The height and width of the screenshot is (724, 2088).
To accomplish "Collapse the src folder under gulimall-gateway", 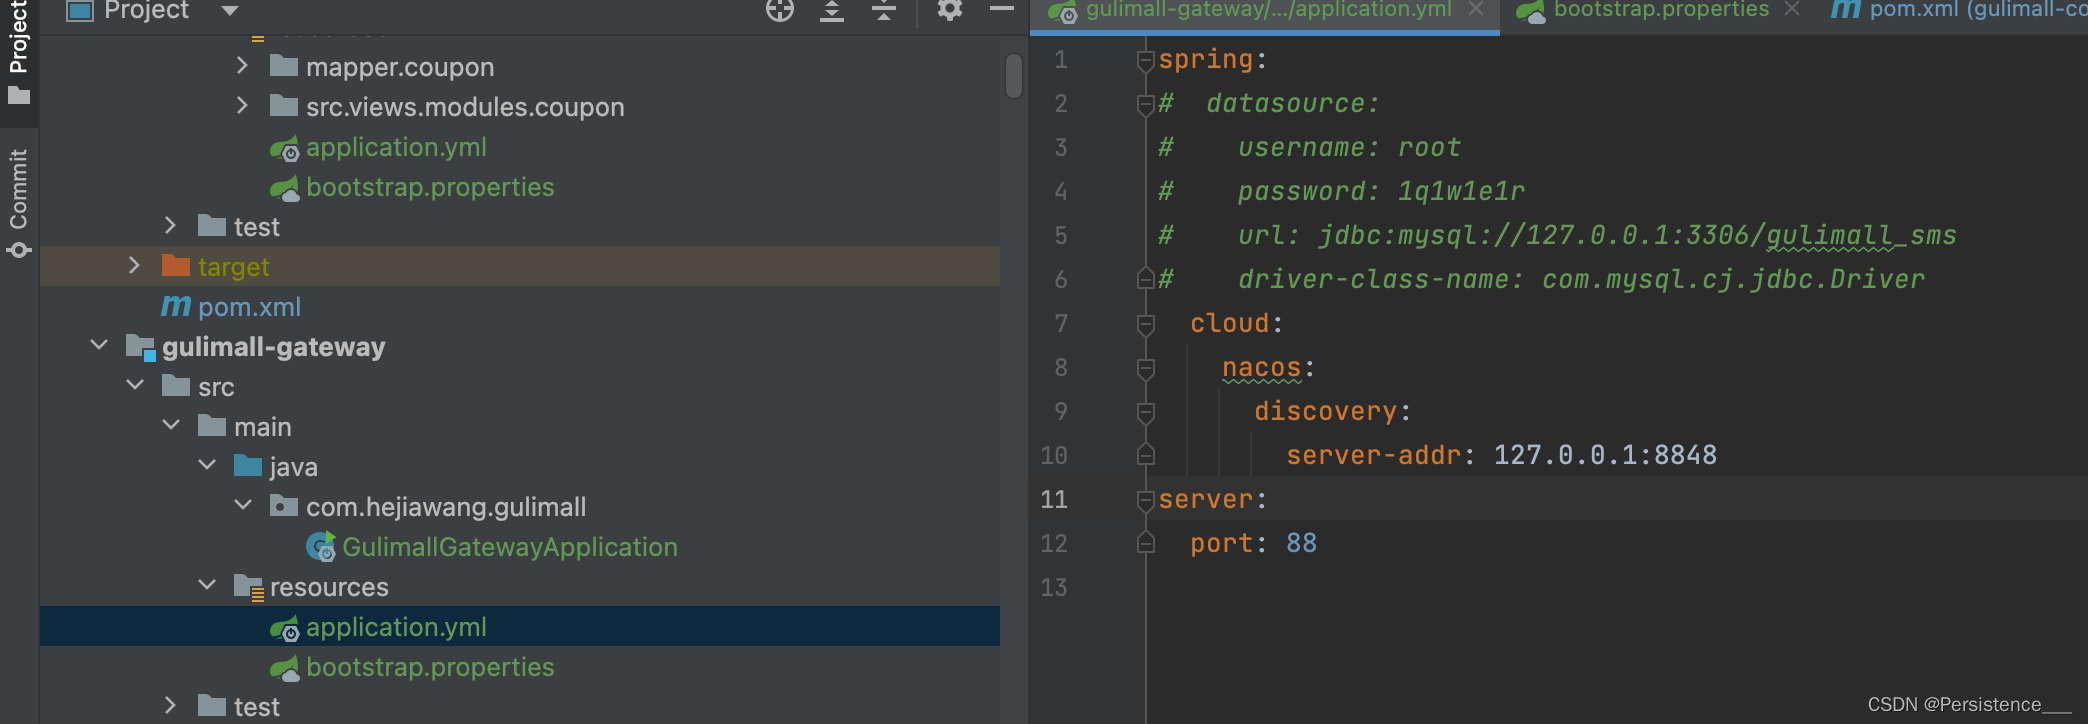I will tap(134, 386).
